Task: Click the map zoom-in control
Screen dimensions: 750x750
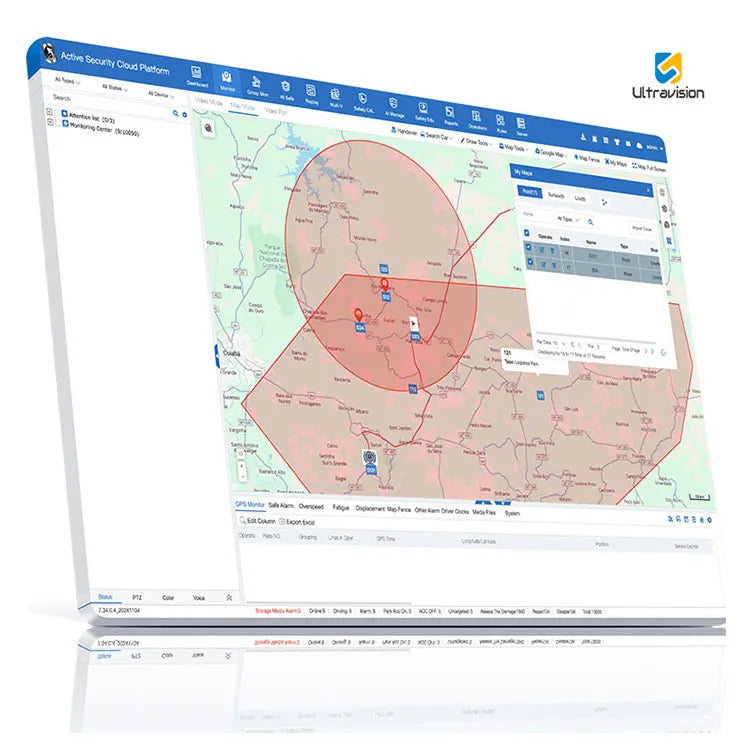Action: 242,466
